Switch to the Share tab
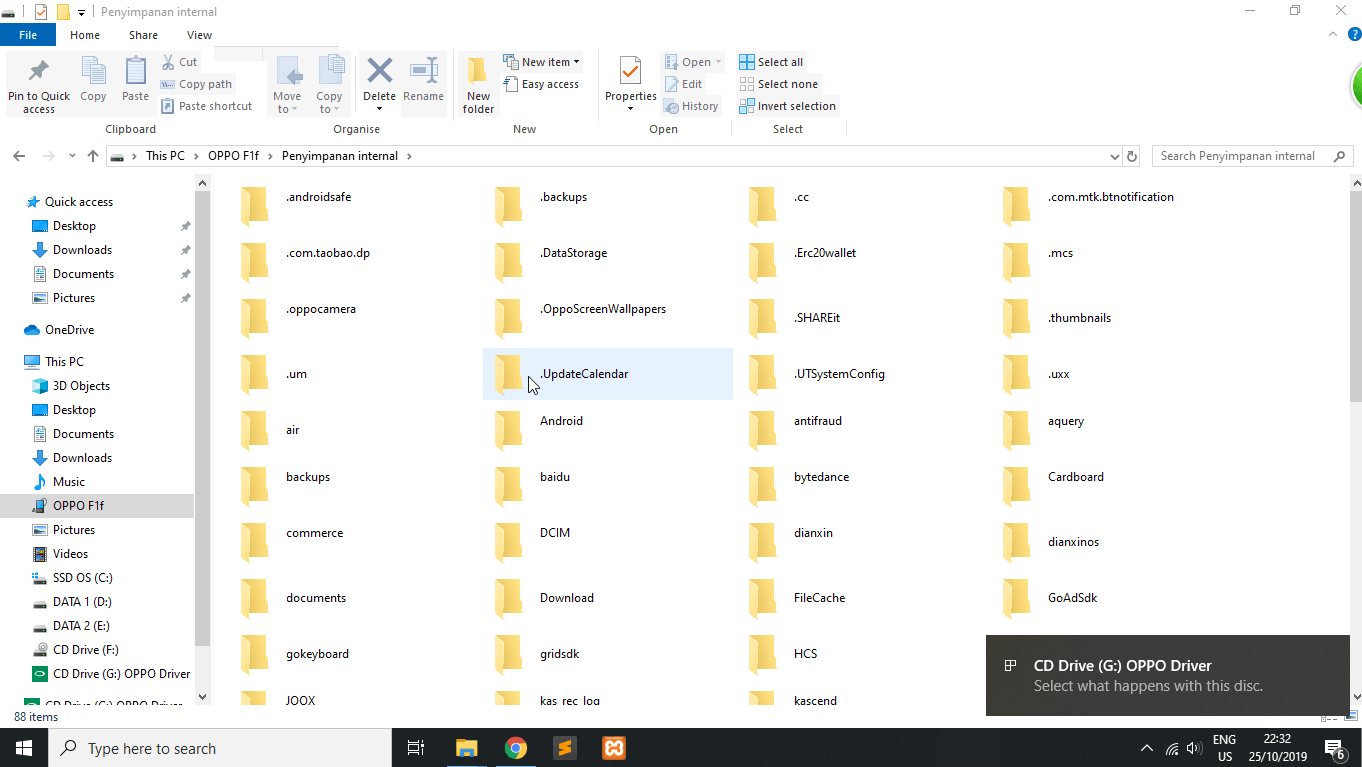 tap(143, 35)
